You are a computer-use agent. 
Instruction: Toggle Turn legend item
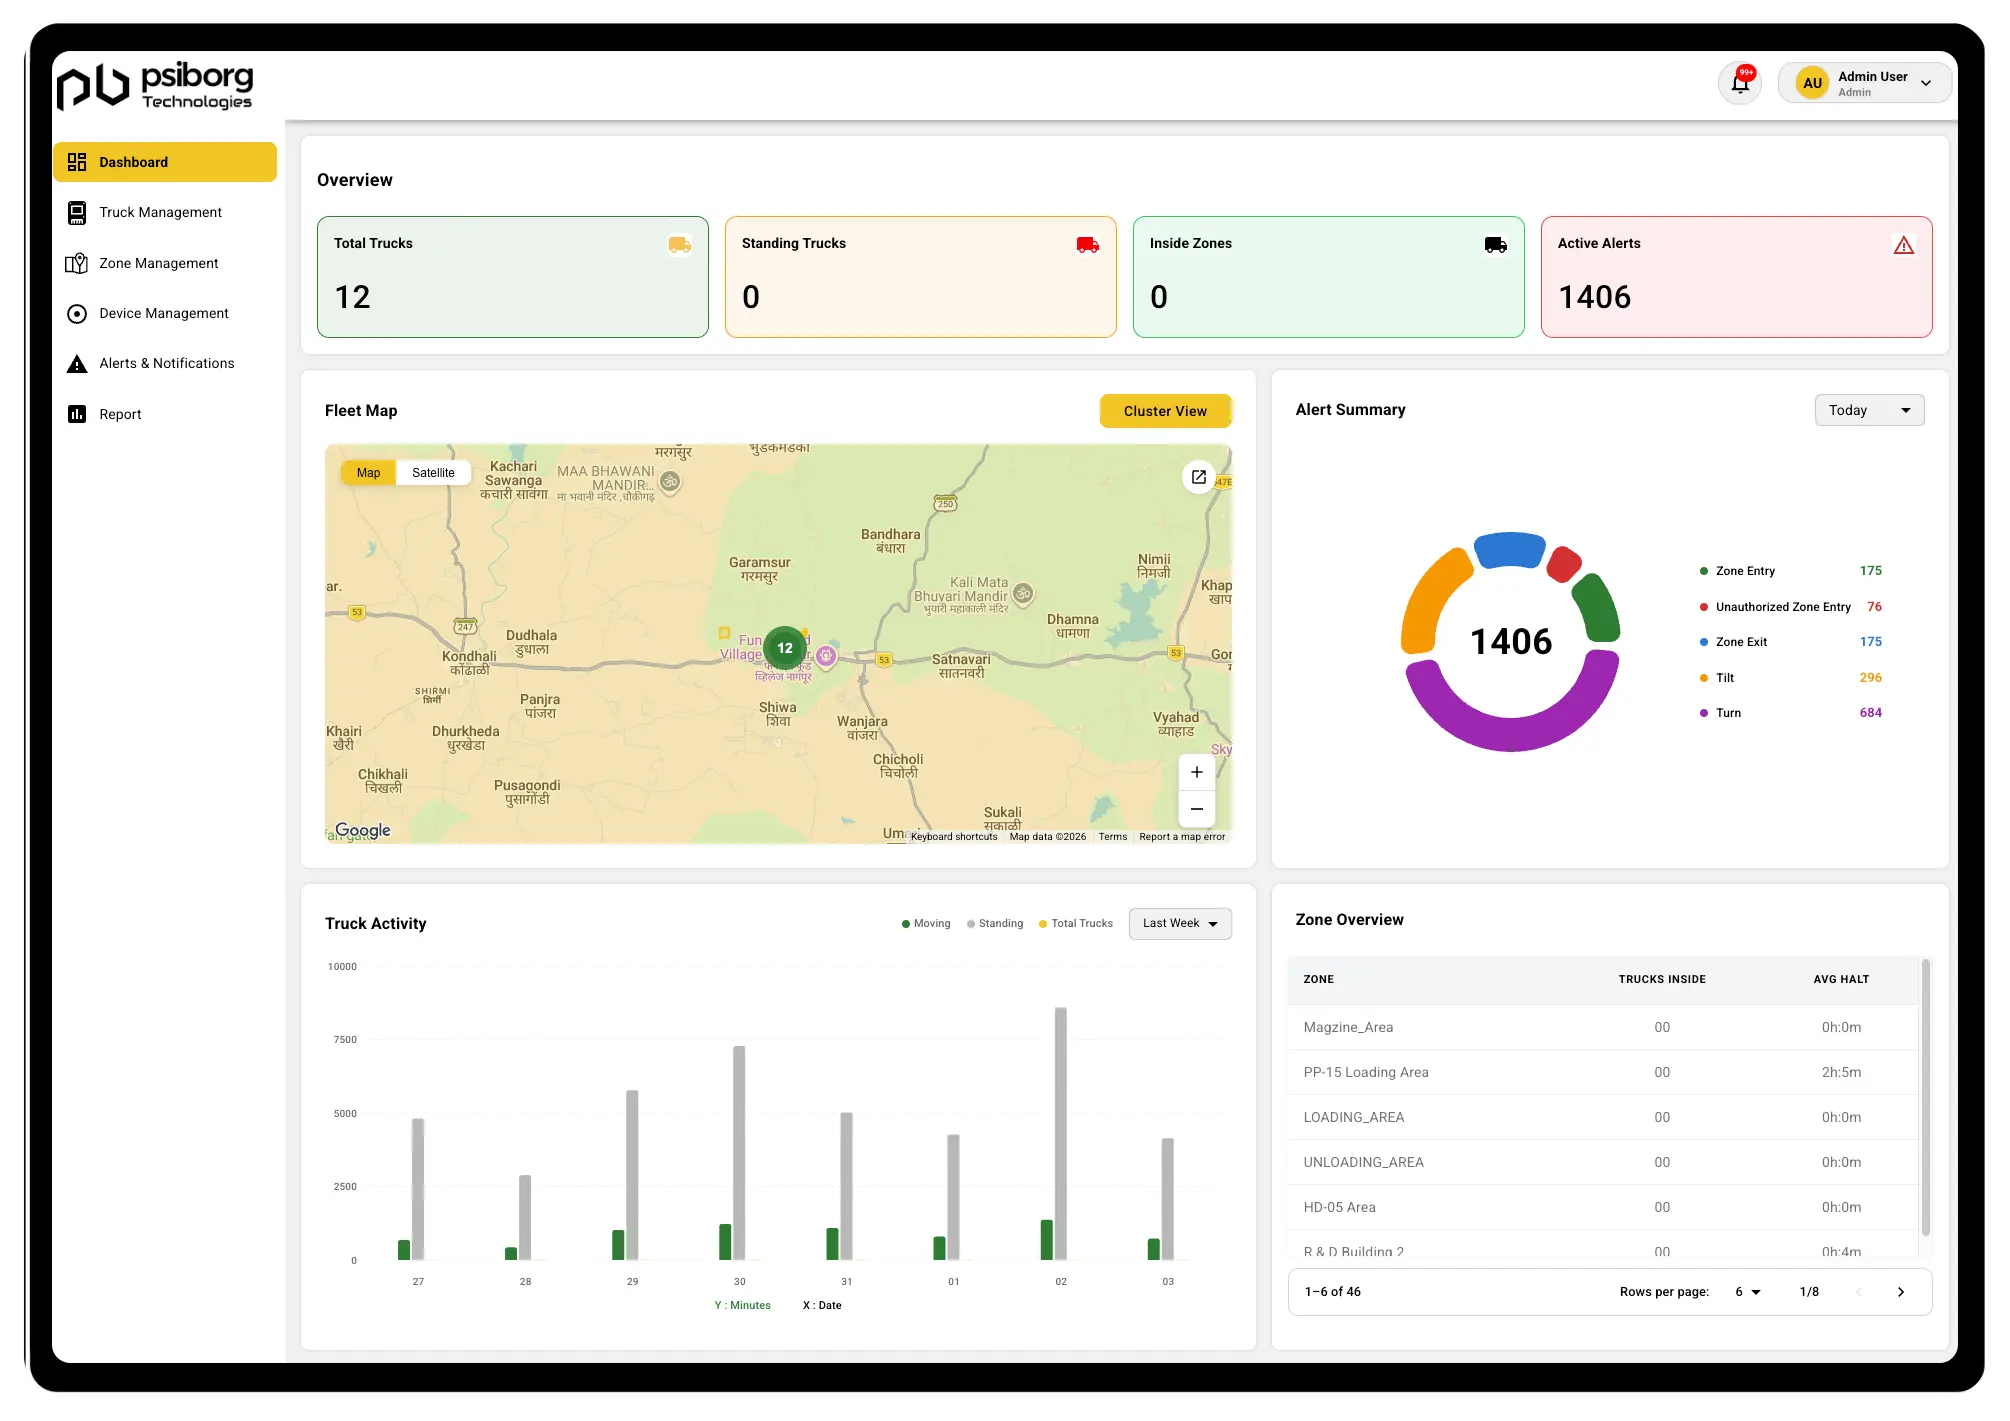(x=1721, y=713)
